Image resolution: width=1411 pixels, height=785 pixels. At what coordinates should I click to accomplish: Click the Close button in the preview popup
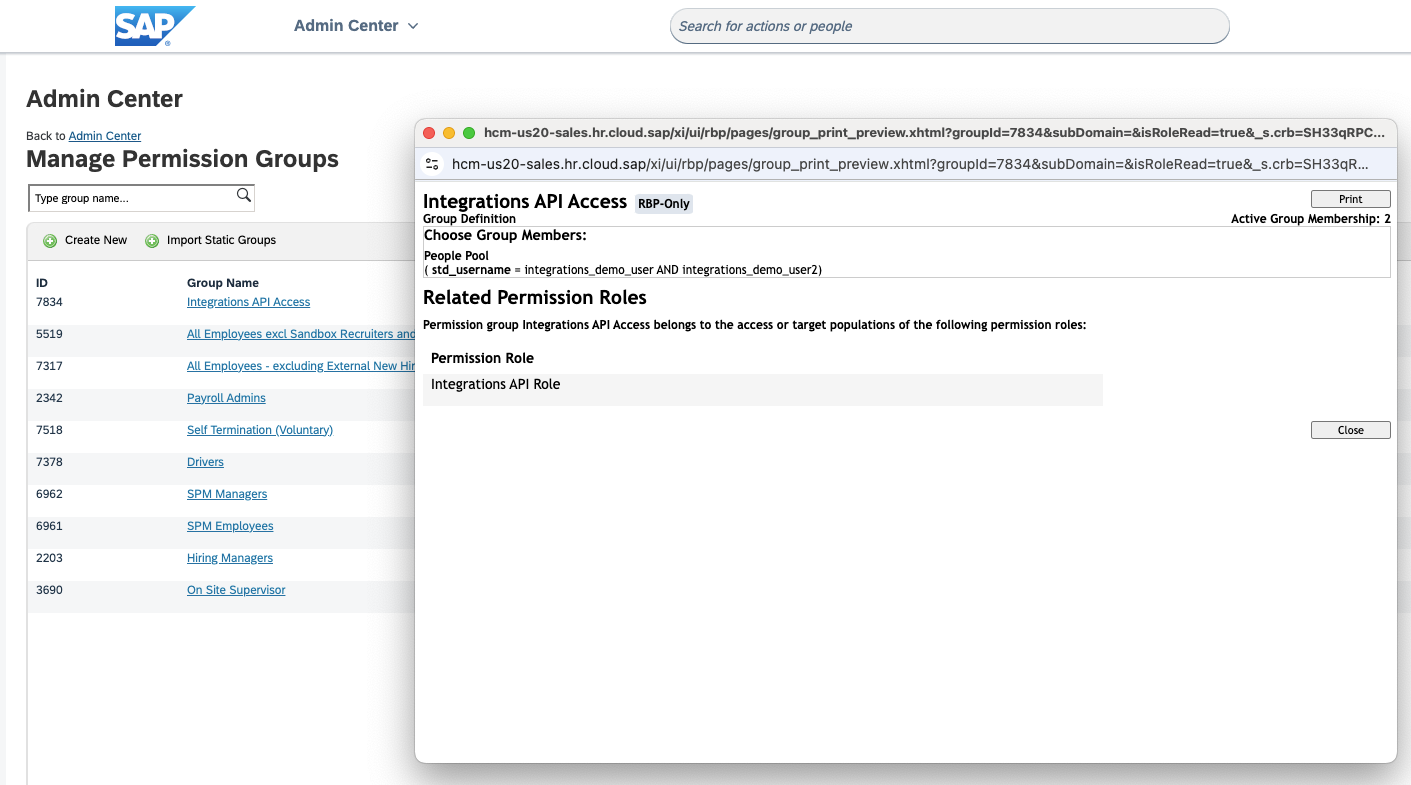coord(1350,430)
